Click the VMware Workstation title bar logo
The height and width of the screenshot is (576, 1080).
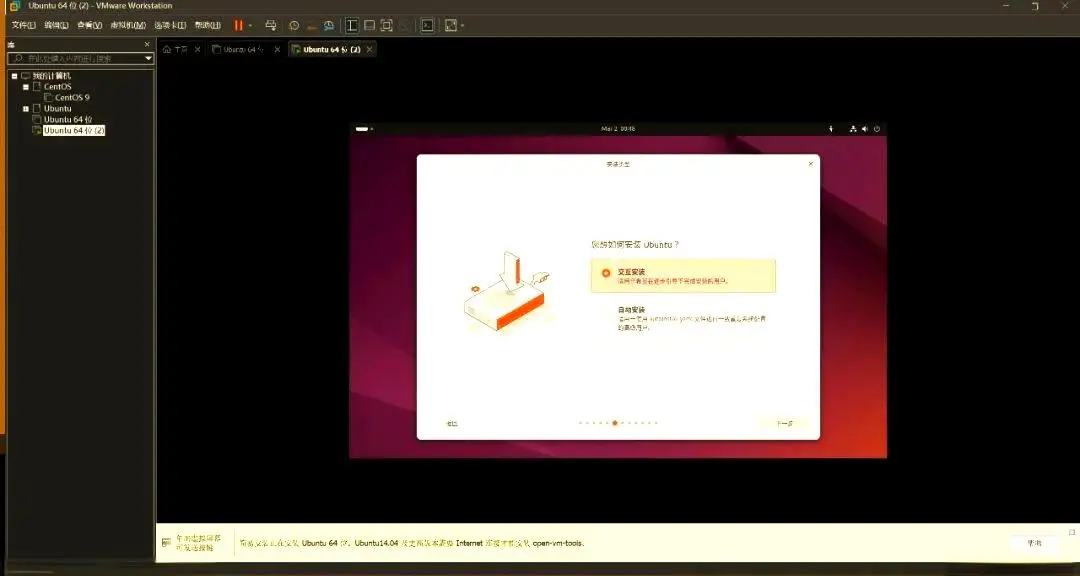[x=14, y=6]
